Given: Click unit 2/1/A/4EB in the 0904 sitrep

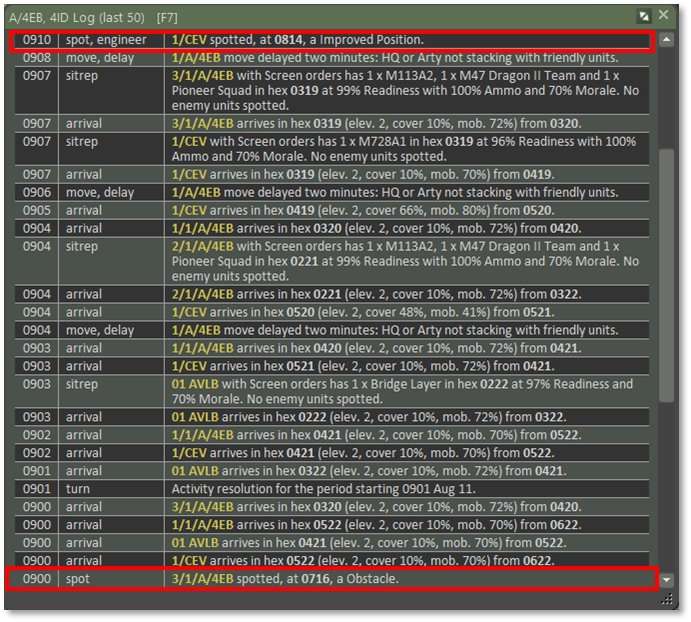Looking at the screenshot, I should tap(203, 246).
